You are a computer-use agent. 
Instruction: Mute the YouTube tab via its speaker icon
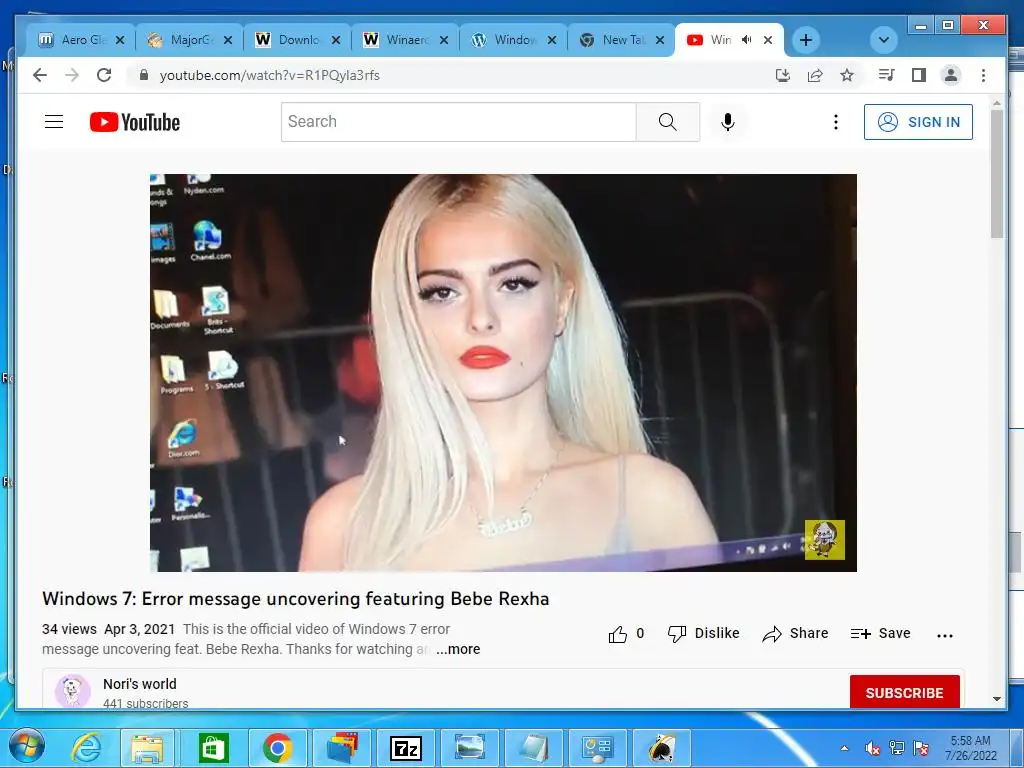746,40
